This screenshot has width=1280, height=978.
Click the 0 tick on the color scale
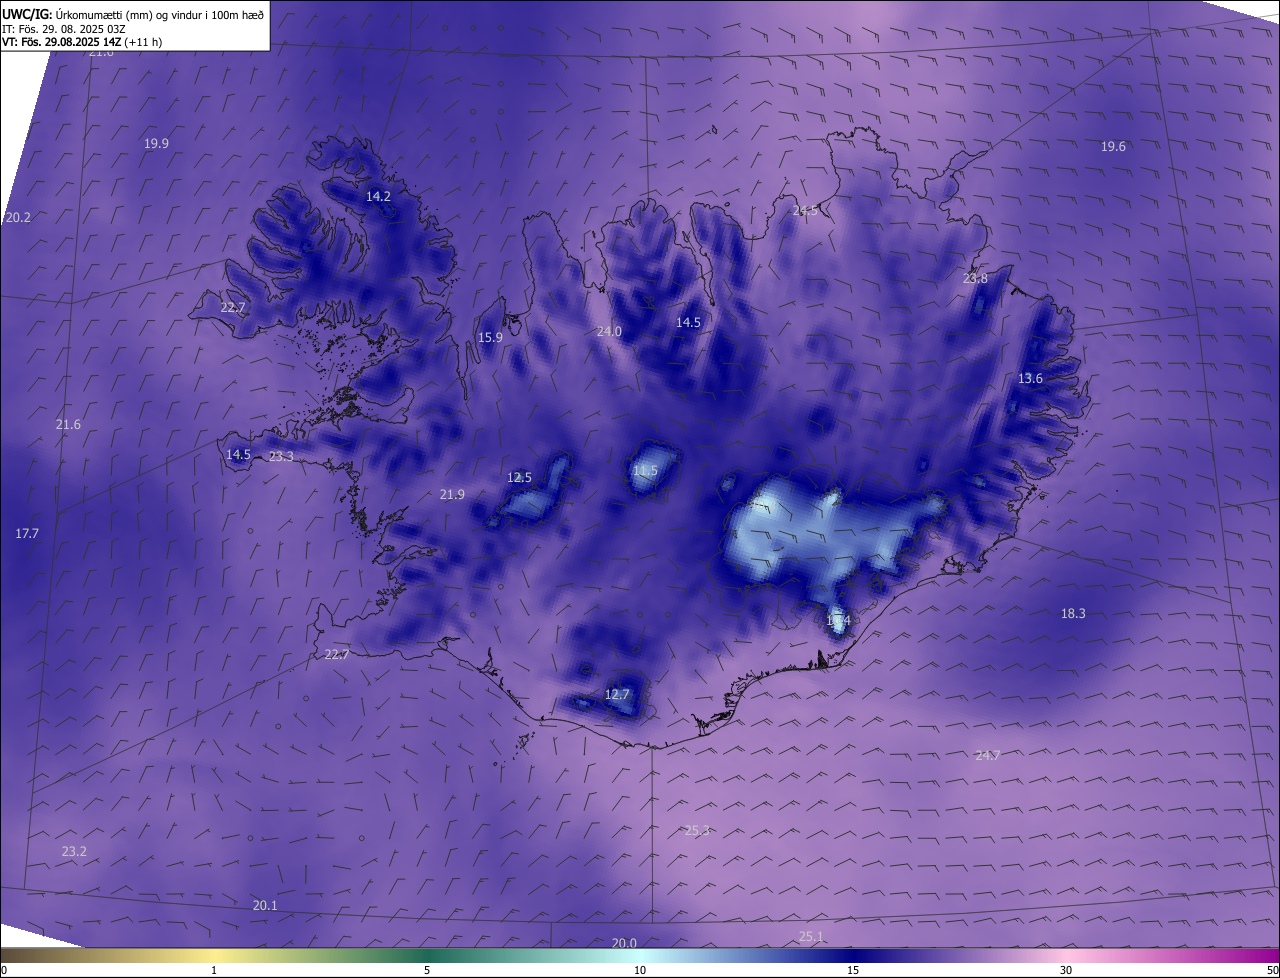point(4,970)
